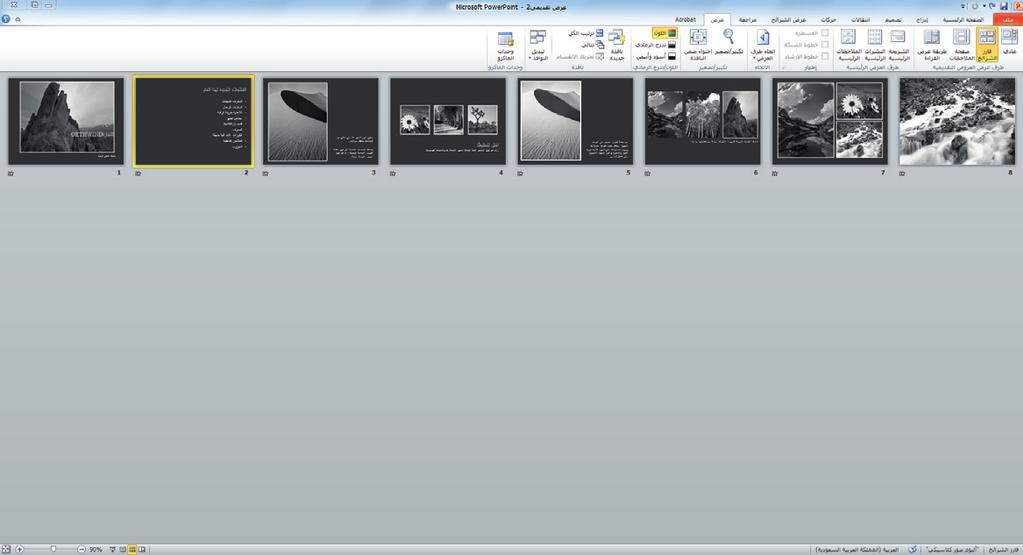Image resolution: width=1023 pixels, height=555 pixels.
Task: Open New Window (نافذة جديدة)
Action: click(x=617, y=44)
